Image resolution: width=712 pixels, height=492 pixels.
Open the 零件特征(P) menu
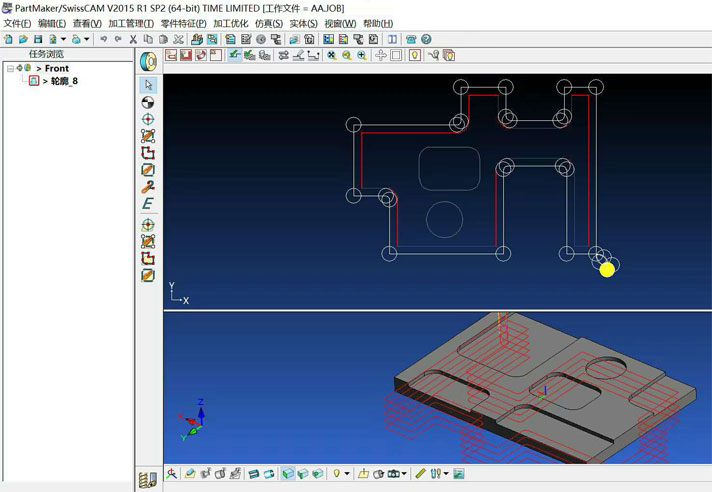click(x=183, y=23)
